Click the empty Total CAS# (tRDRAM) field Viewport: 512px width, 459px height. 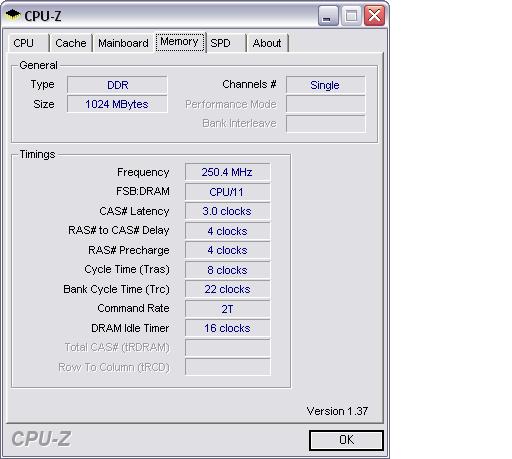tap(227, 348)
